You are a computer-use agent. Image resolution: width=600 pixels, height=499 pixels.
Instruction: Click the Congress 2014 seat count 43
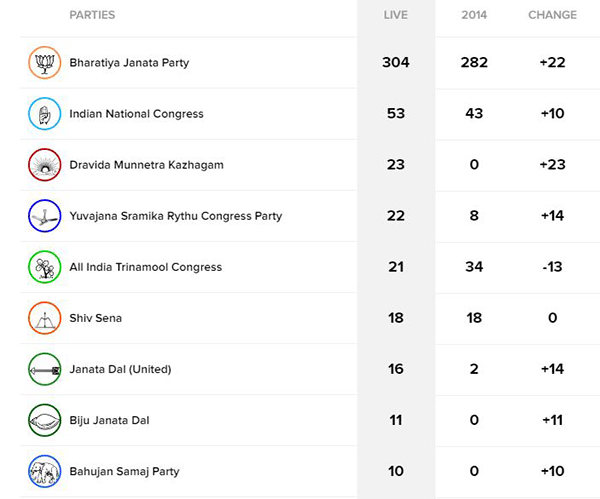click(x=474, y=114)
